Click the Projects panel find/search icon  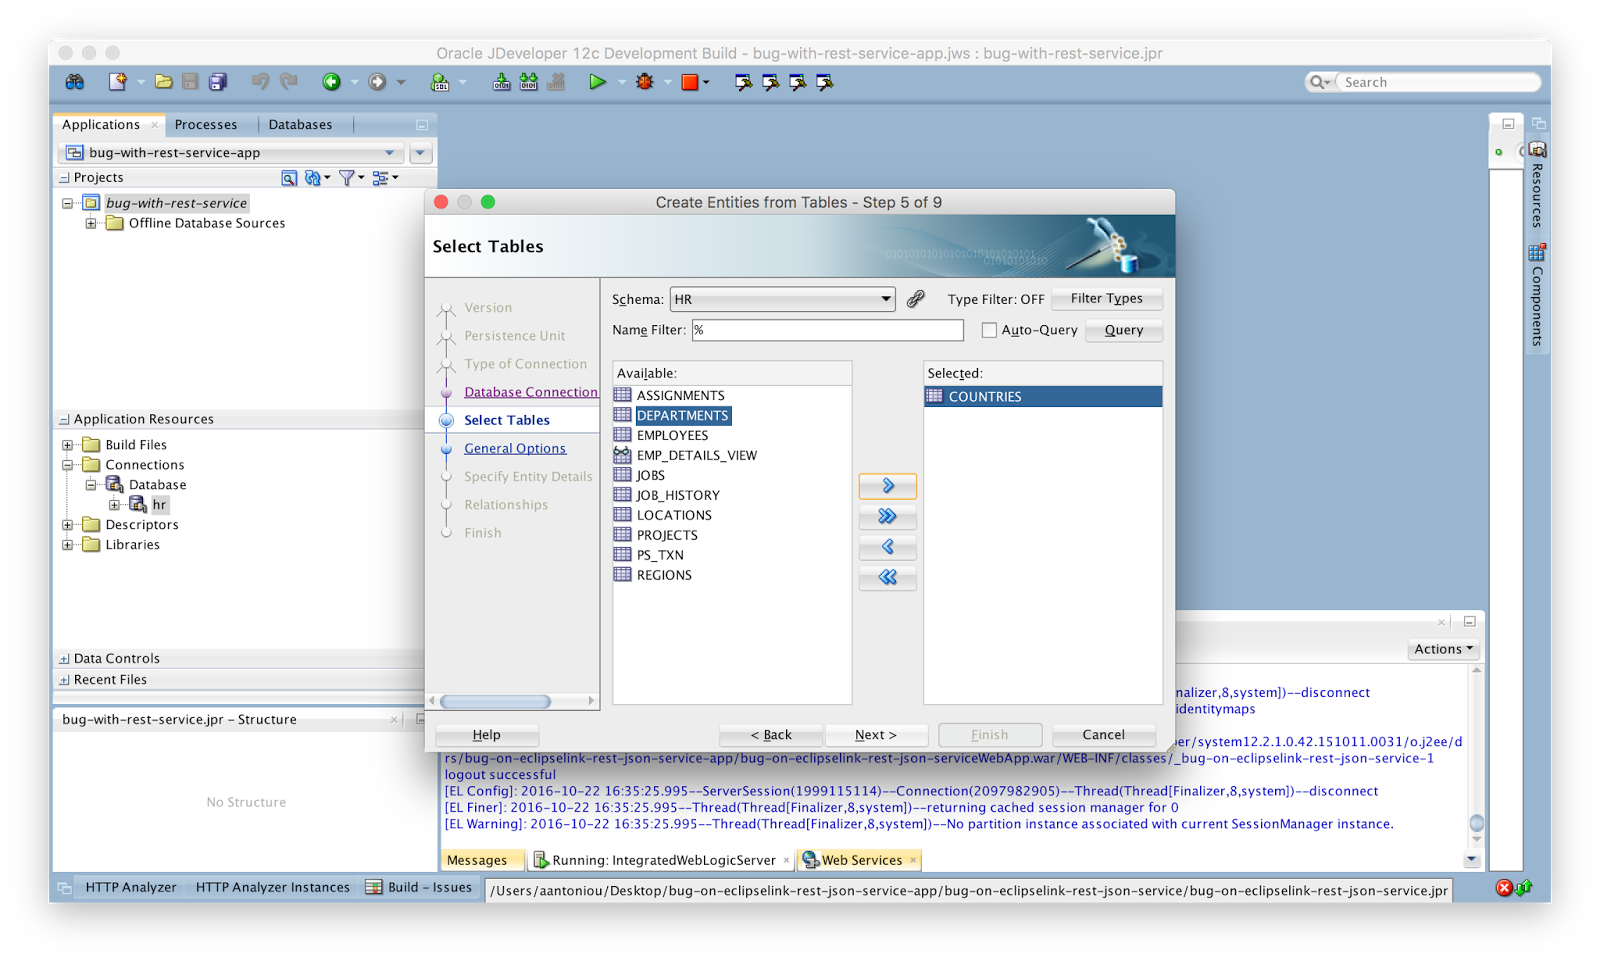pos(289,178)
